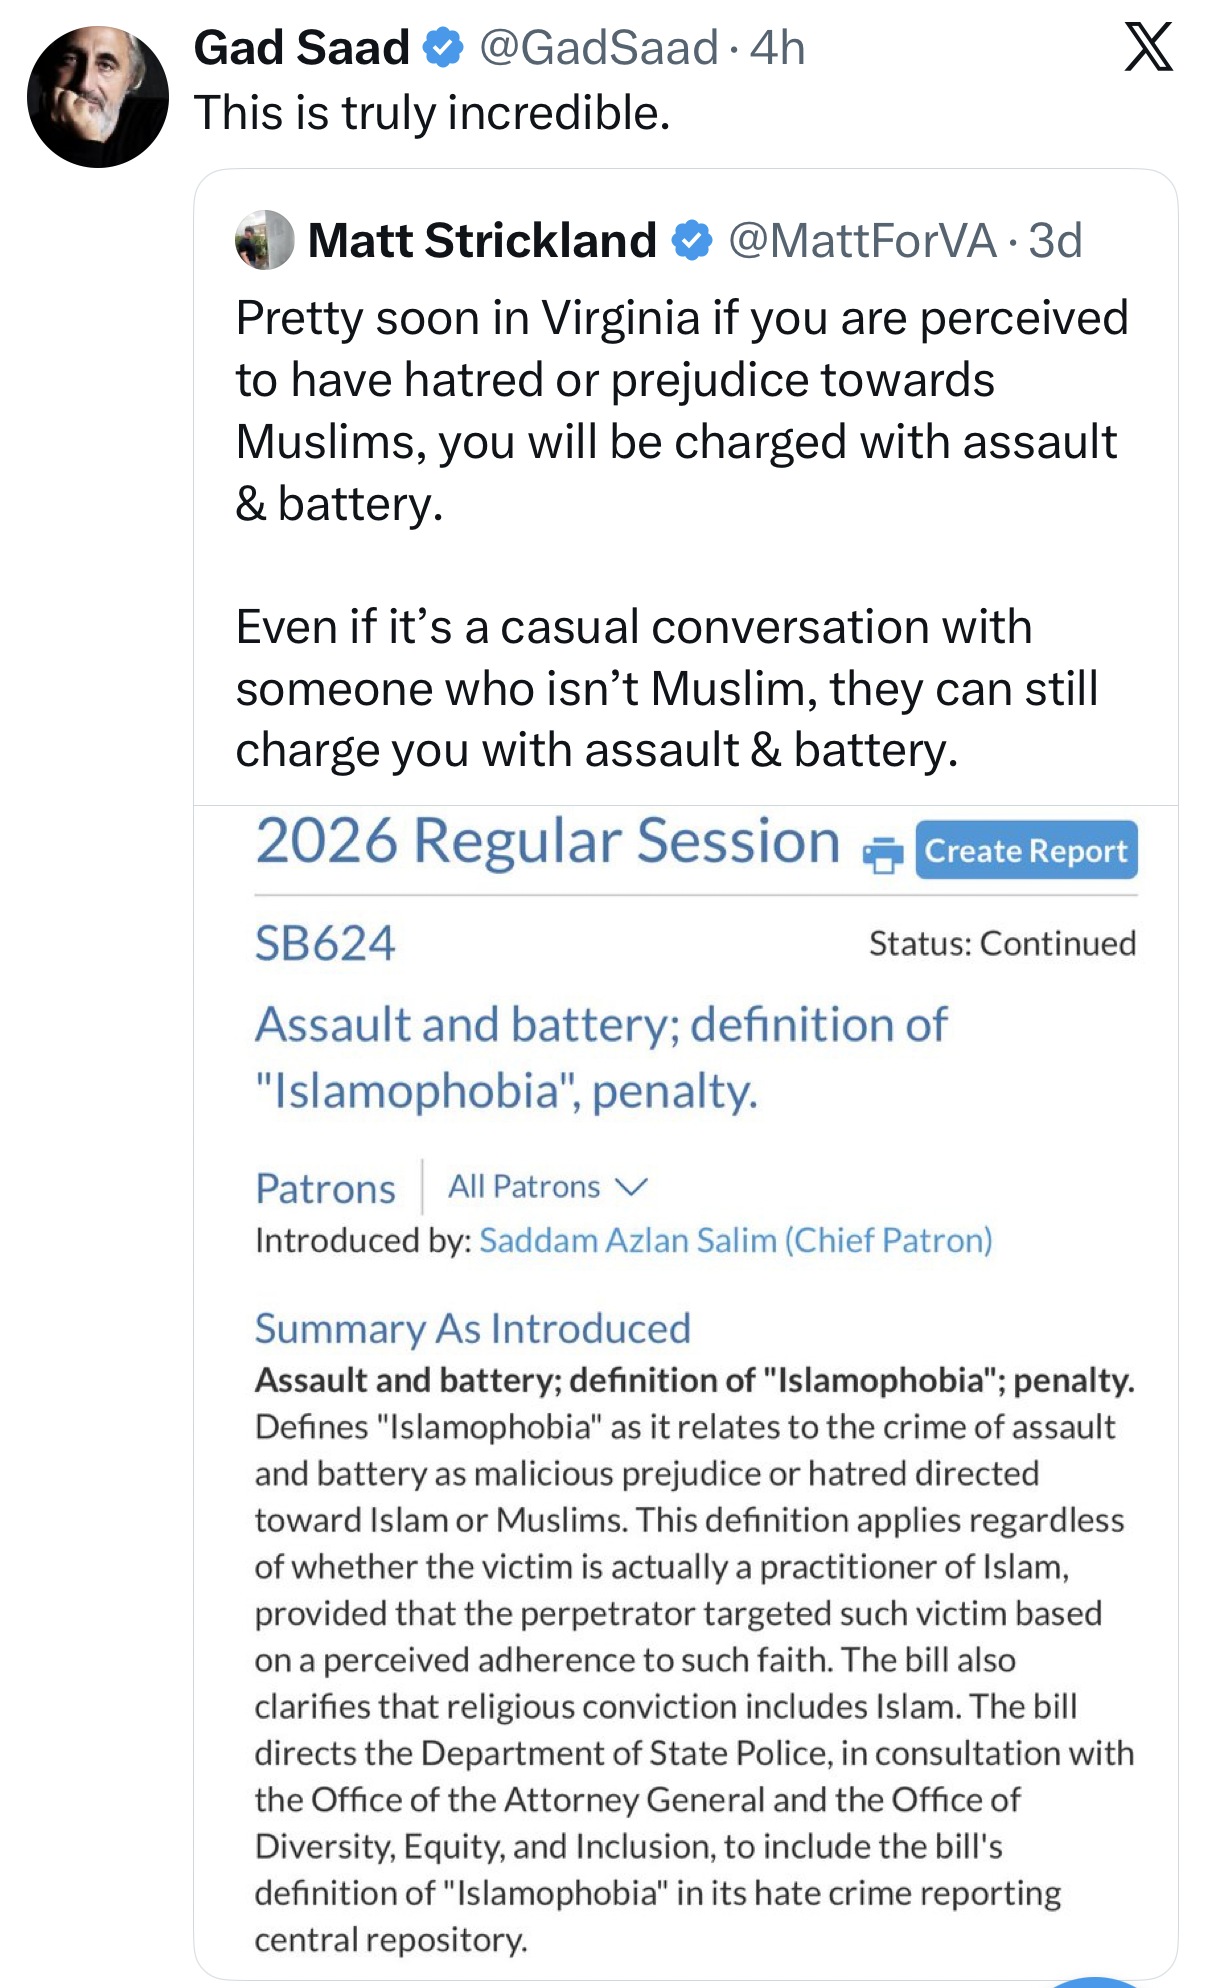Open the SB624 bill link
1206x1988 pixels.
[x=325, y=943]
